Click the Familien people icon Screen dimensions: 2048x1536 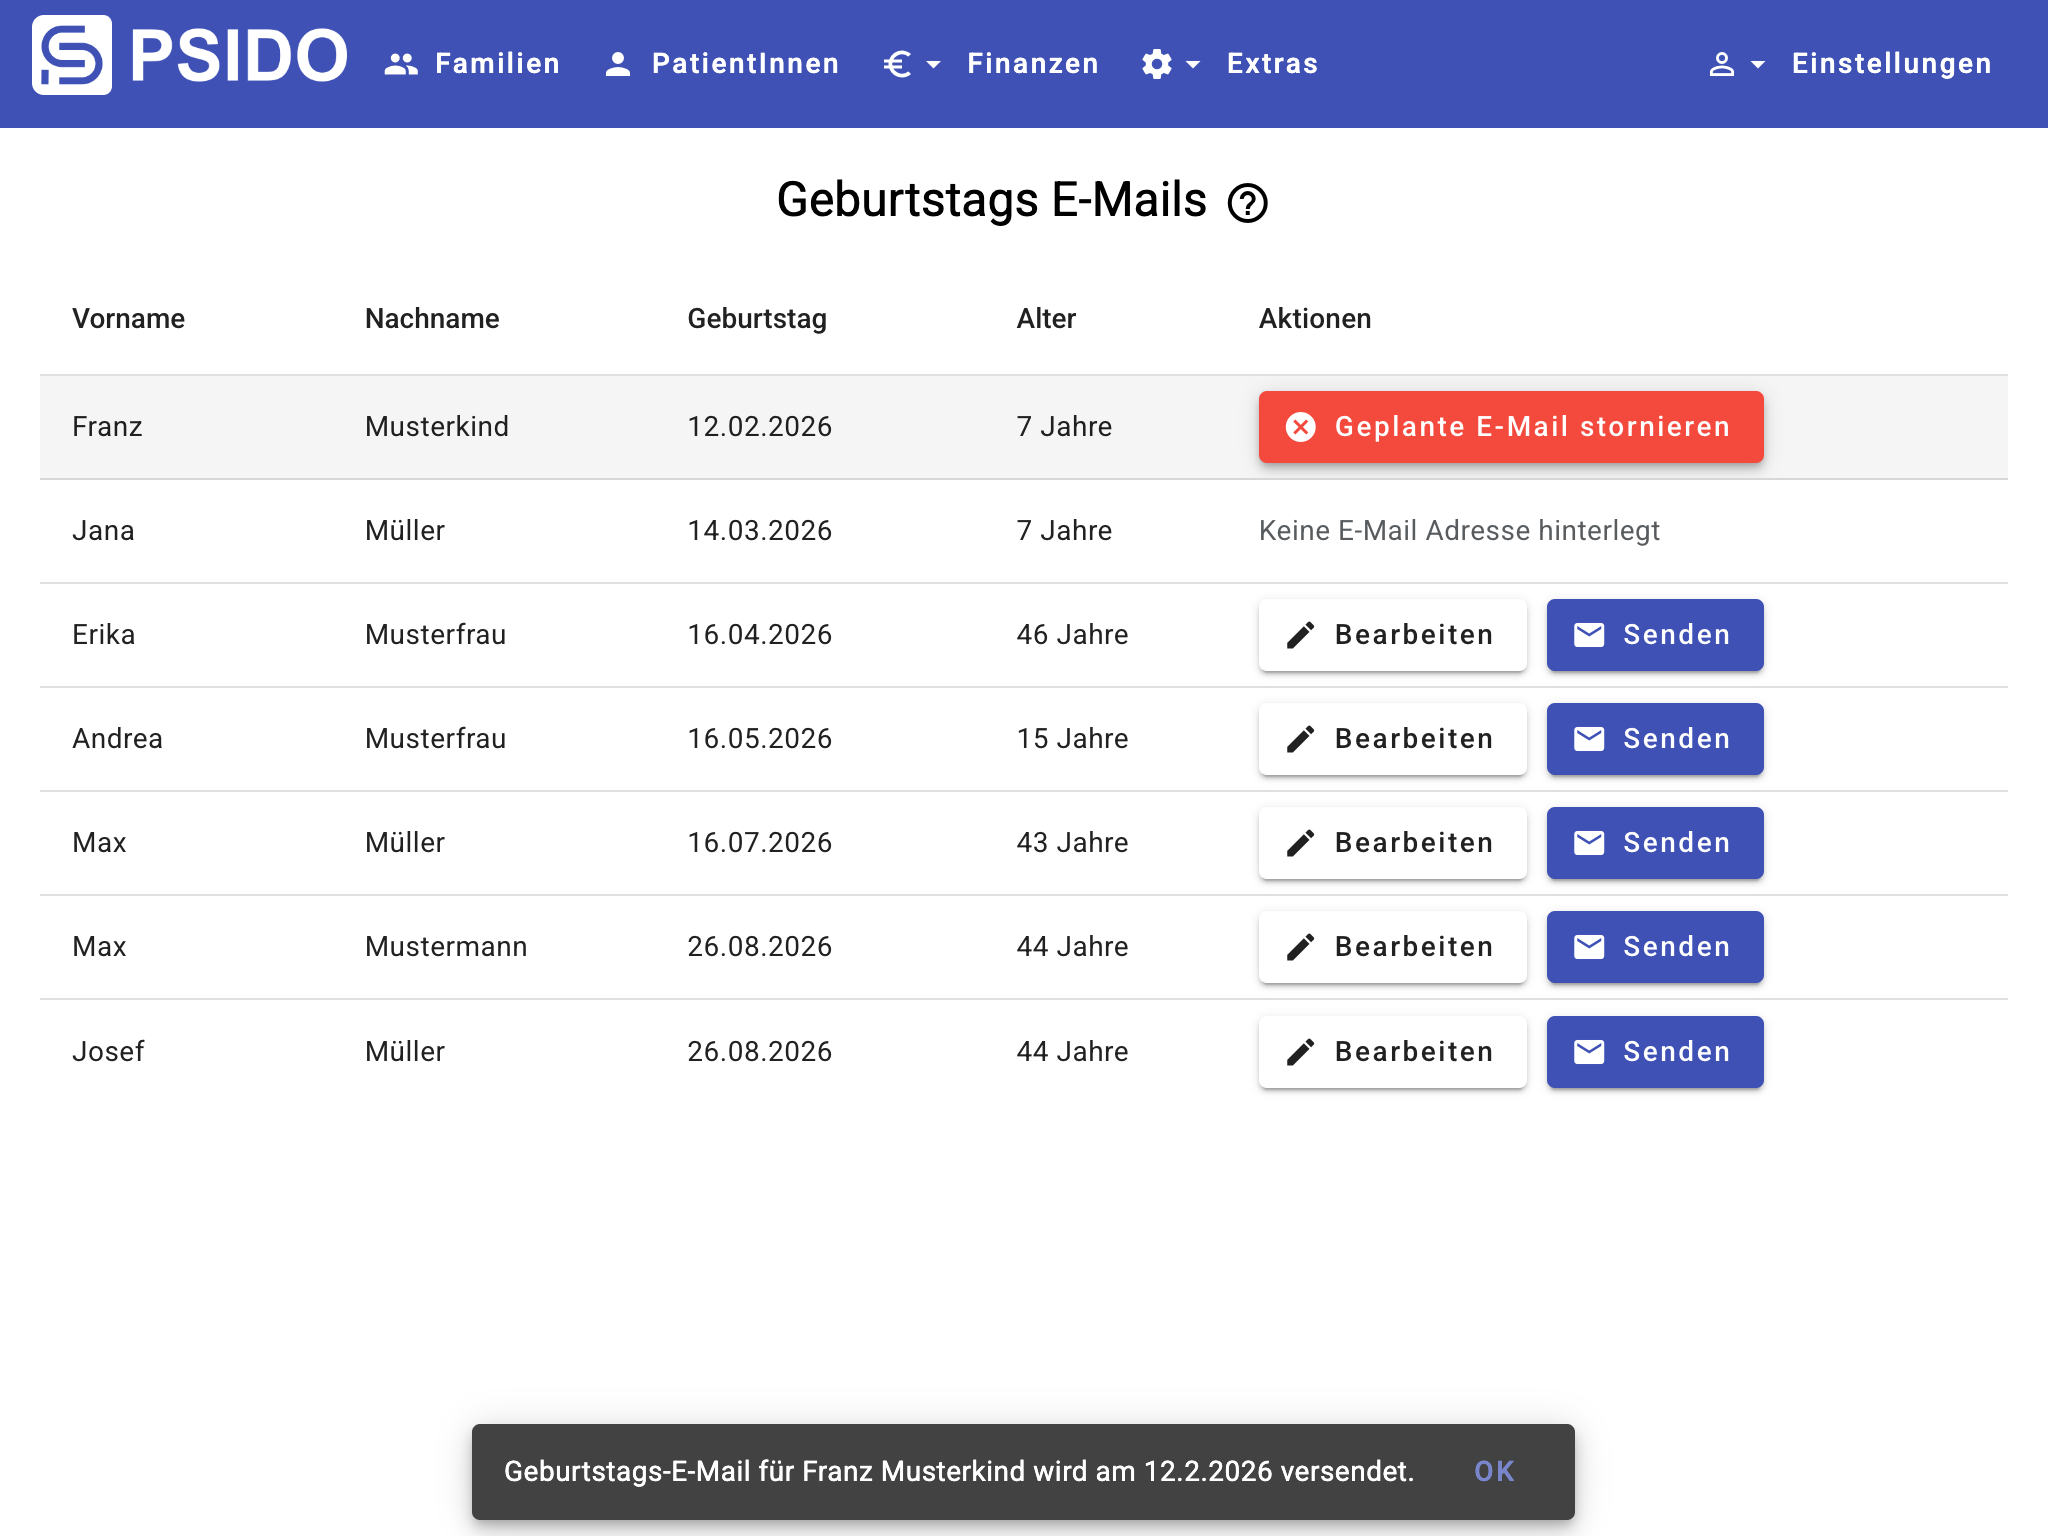(401, 64)
